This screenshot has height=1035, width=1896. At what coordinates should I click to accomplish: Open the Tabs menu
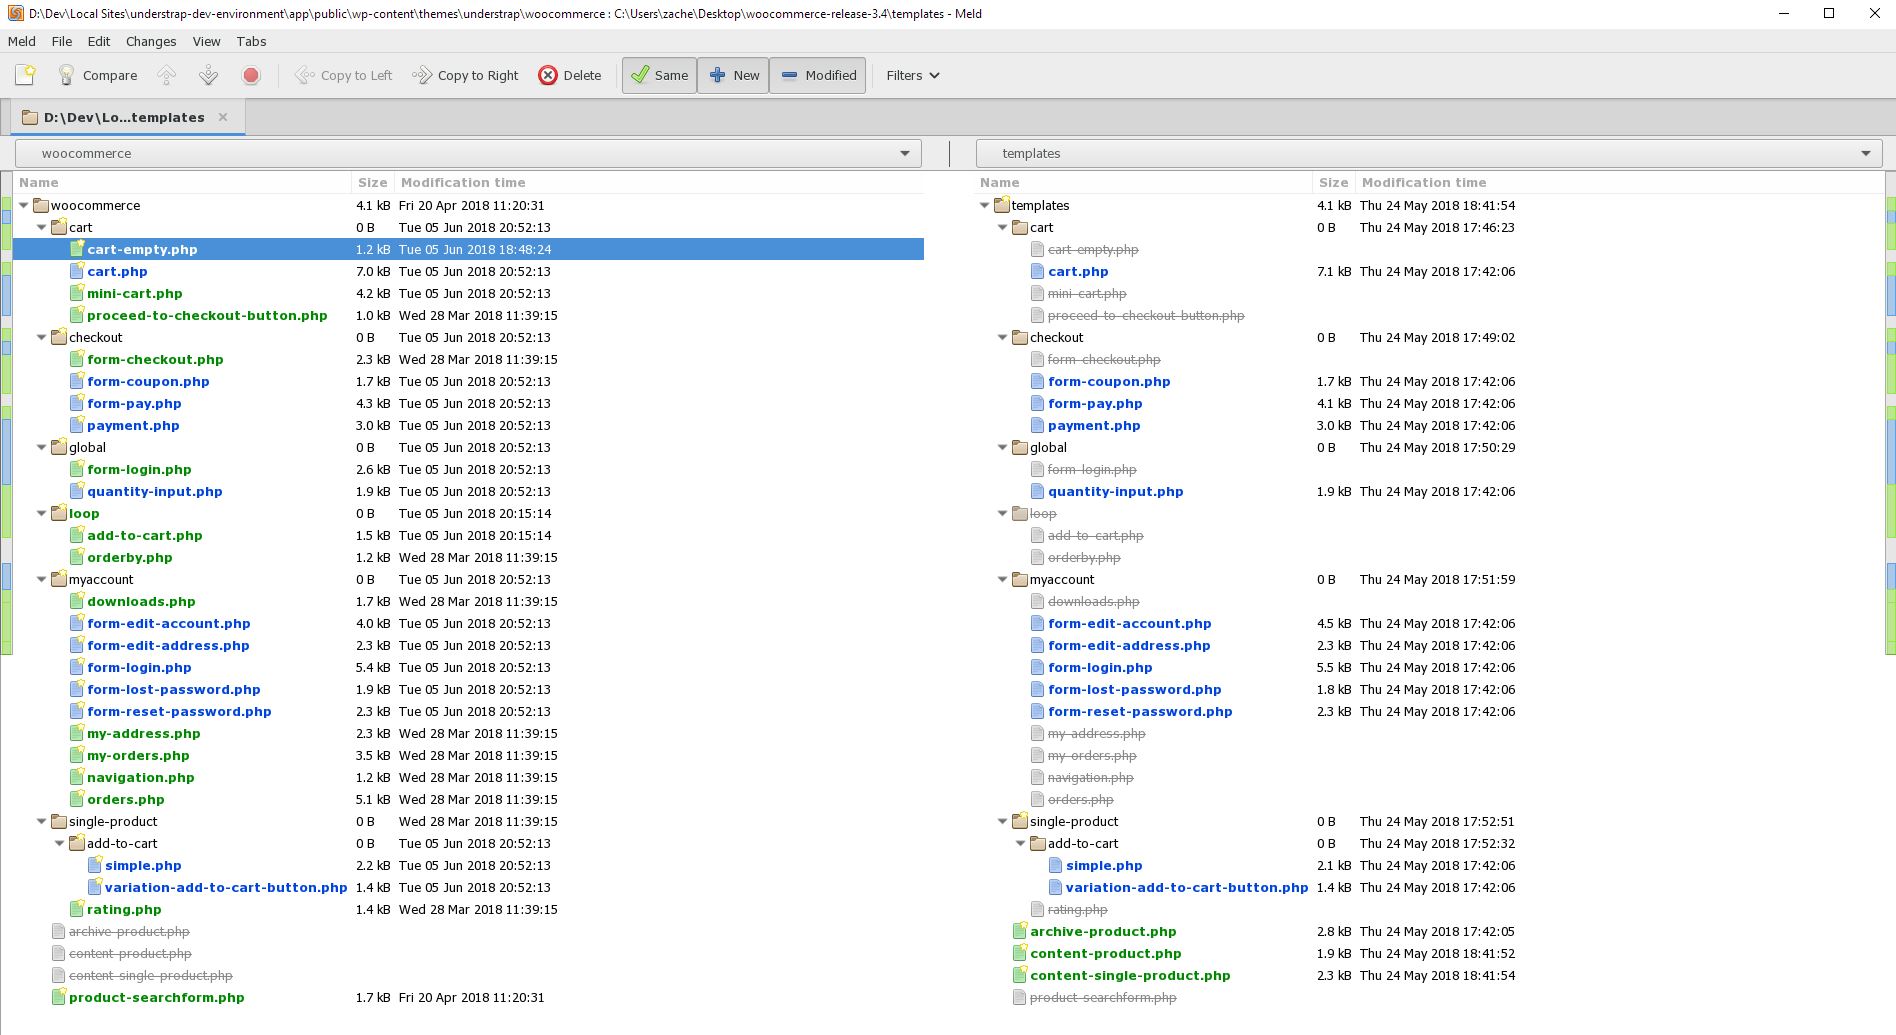pyautogui.click(x=251, y=41)
